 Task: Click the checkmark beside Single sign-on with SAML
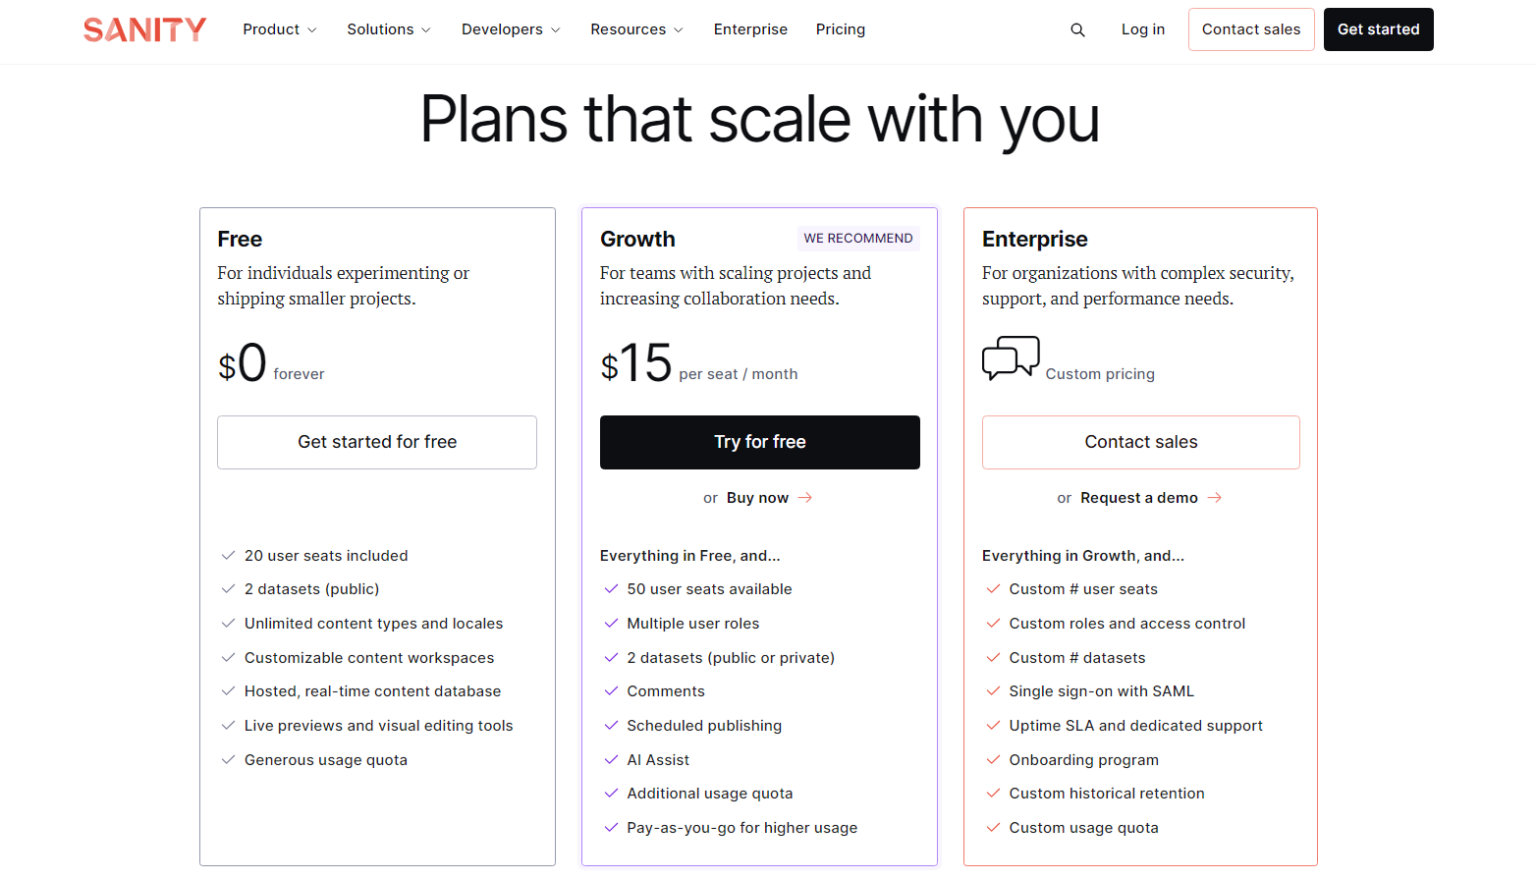click(x=992, y=690)
